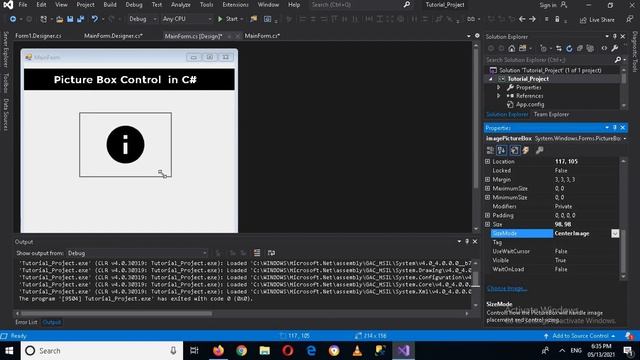Toggle Categorized view in Properties panel

click(490, 151)
